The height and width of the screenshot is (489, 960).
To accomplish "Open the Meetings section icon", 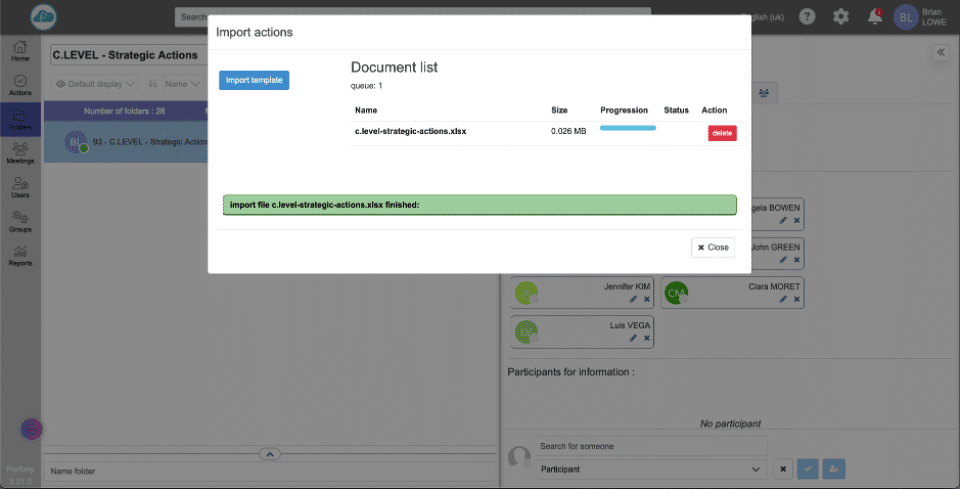I will [20, 153].
